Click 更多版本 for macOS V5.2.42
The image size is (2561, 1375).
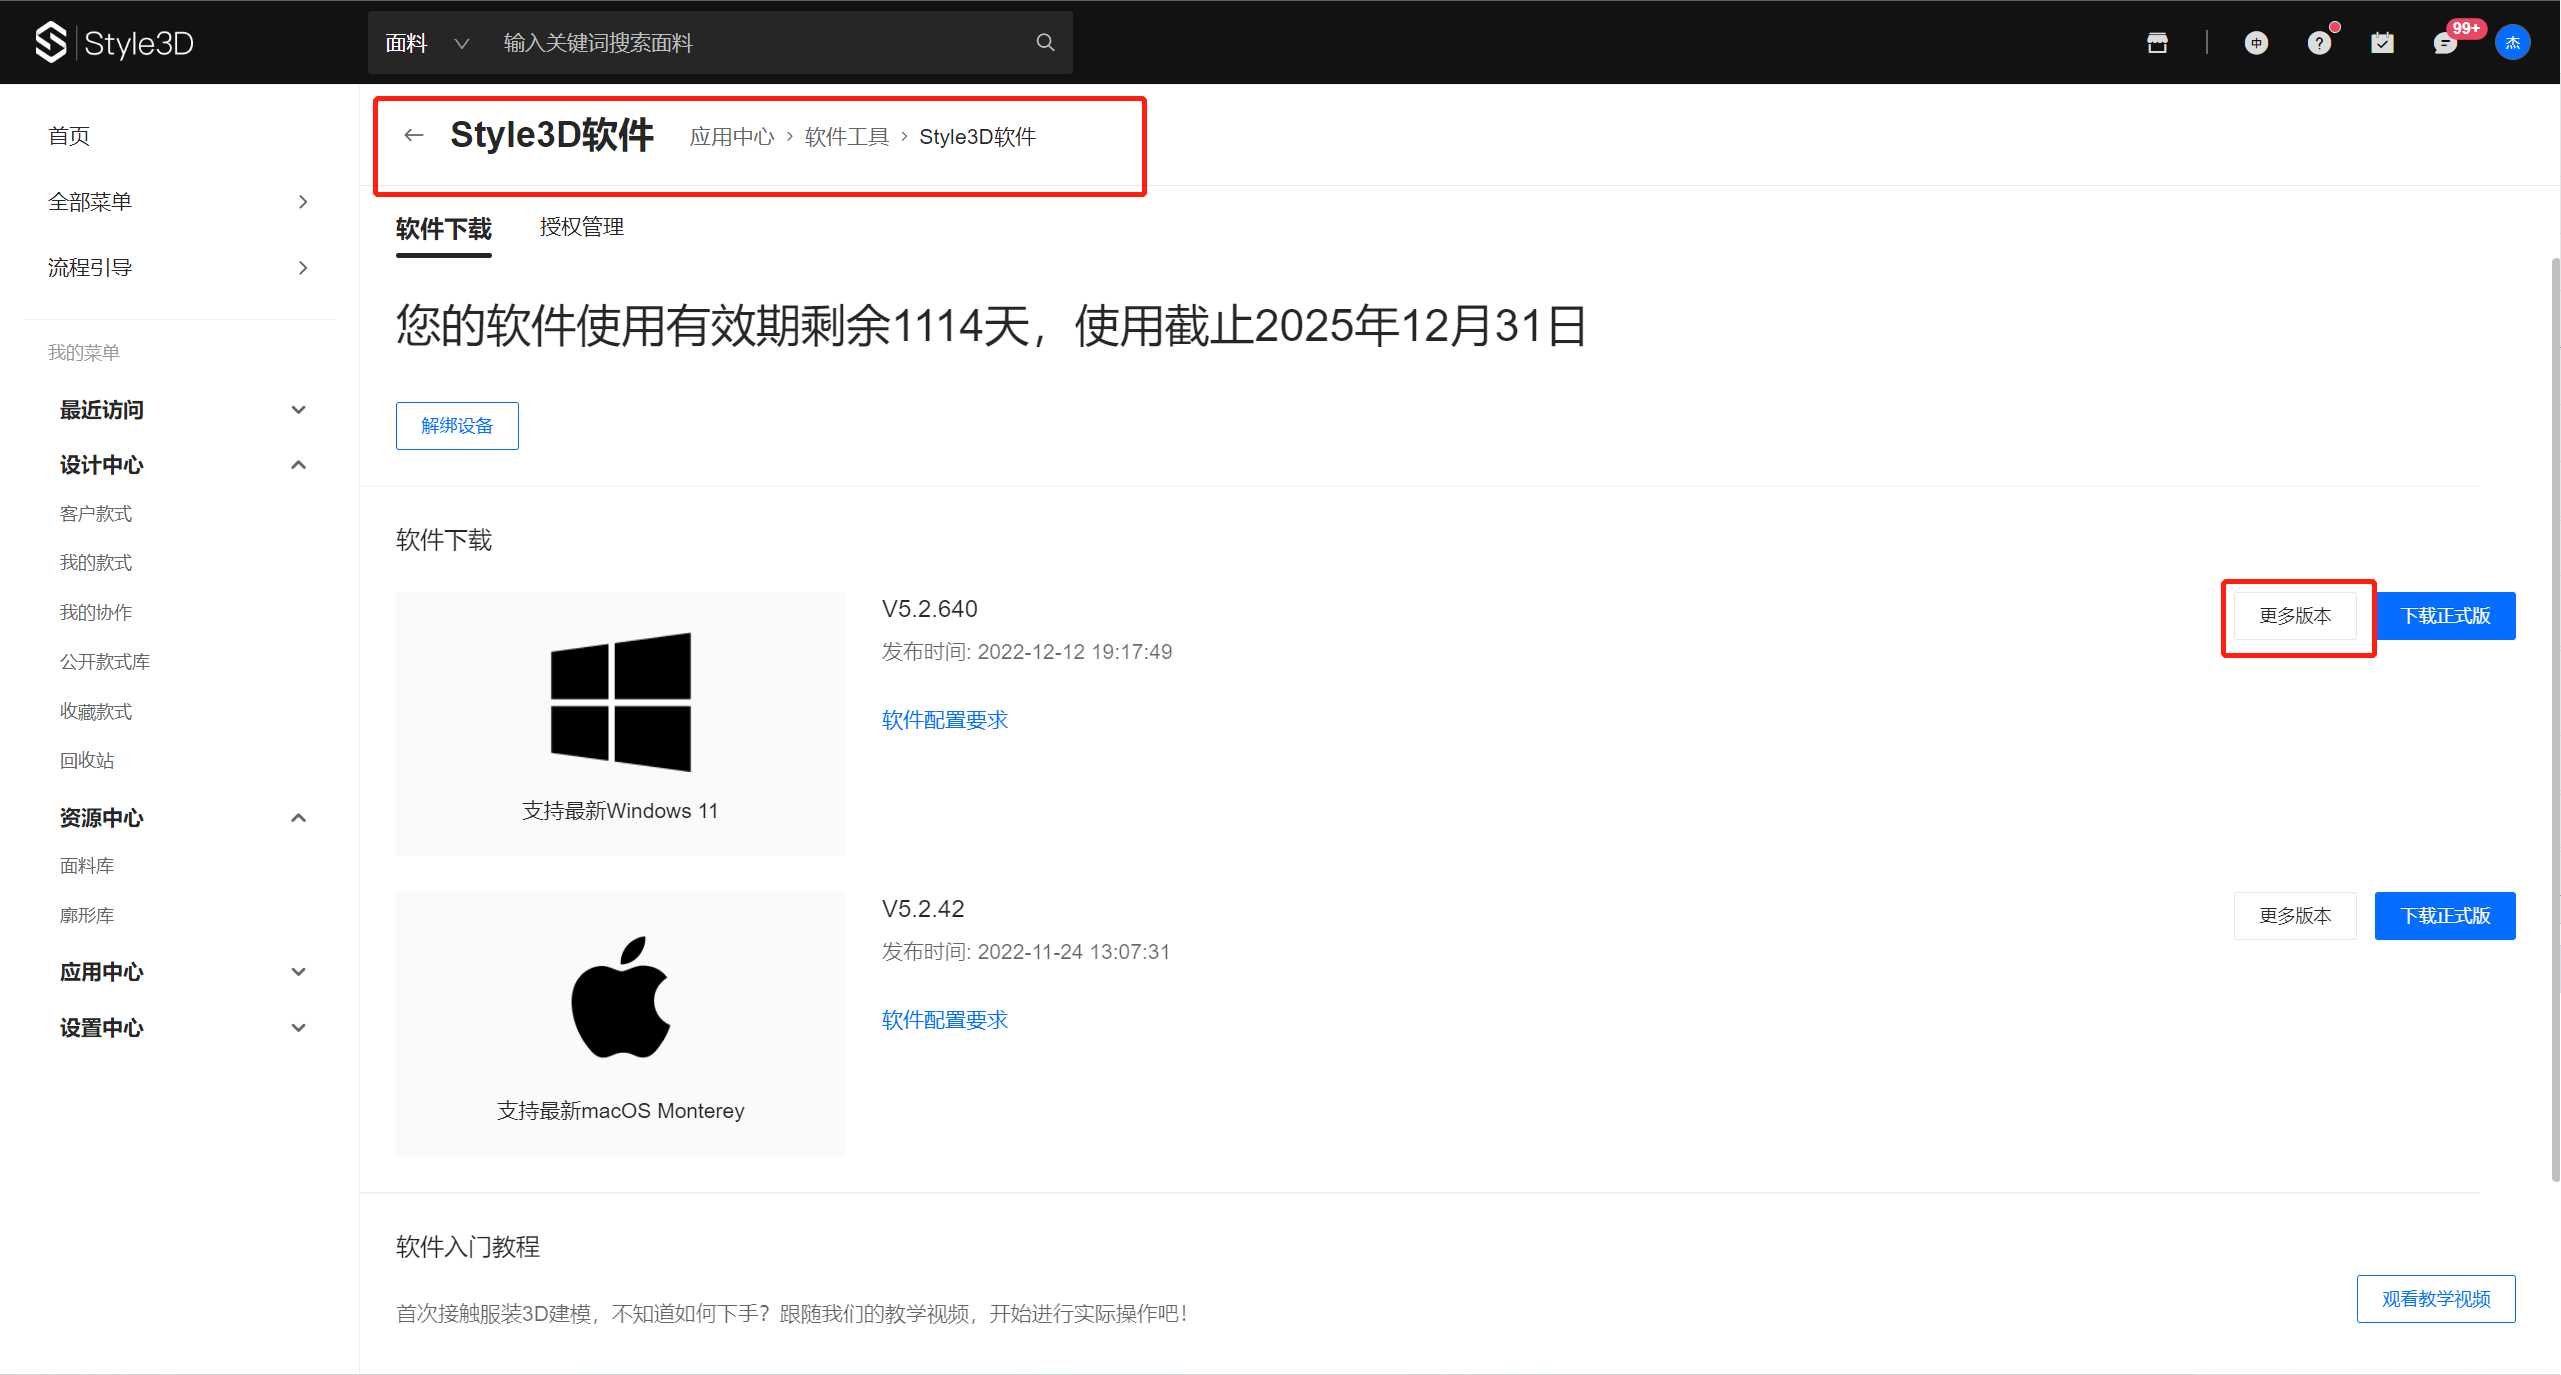2295,916
